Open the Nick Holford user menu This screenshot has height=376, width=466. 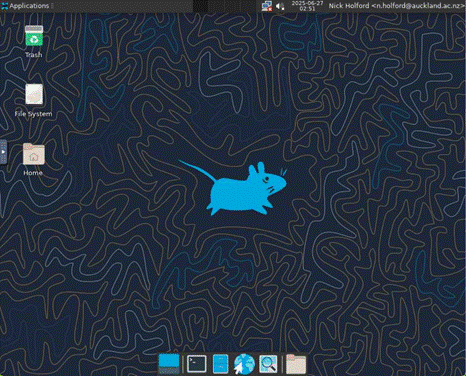[397, 6]
